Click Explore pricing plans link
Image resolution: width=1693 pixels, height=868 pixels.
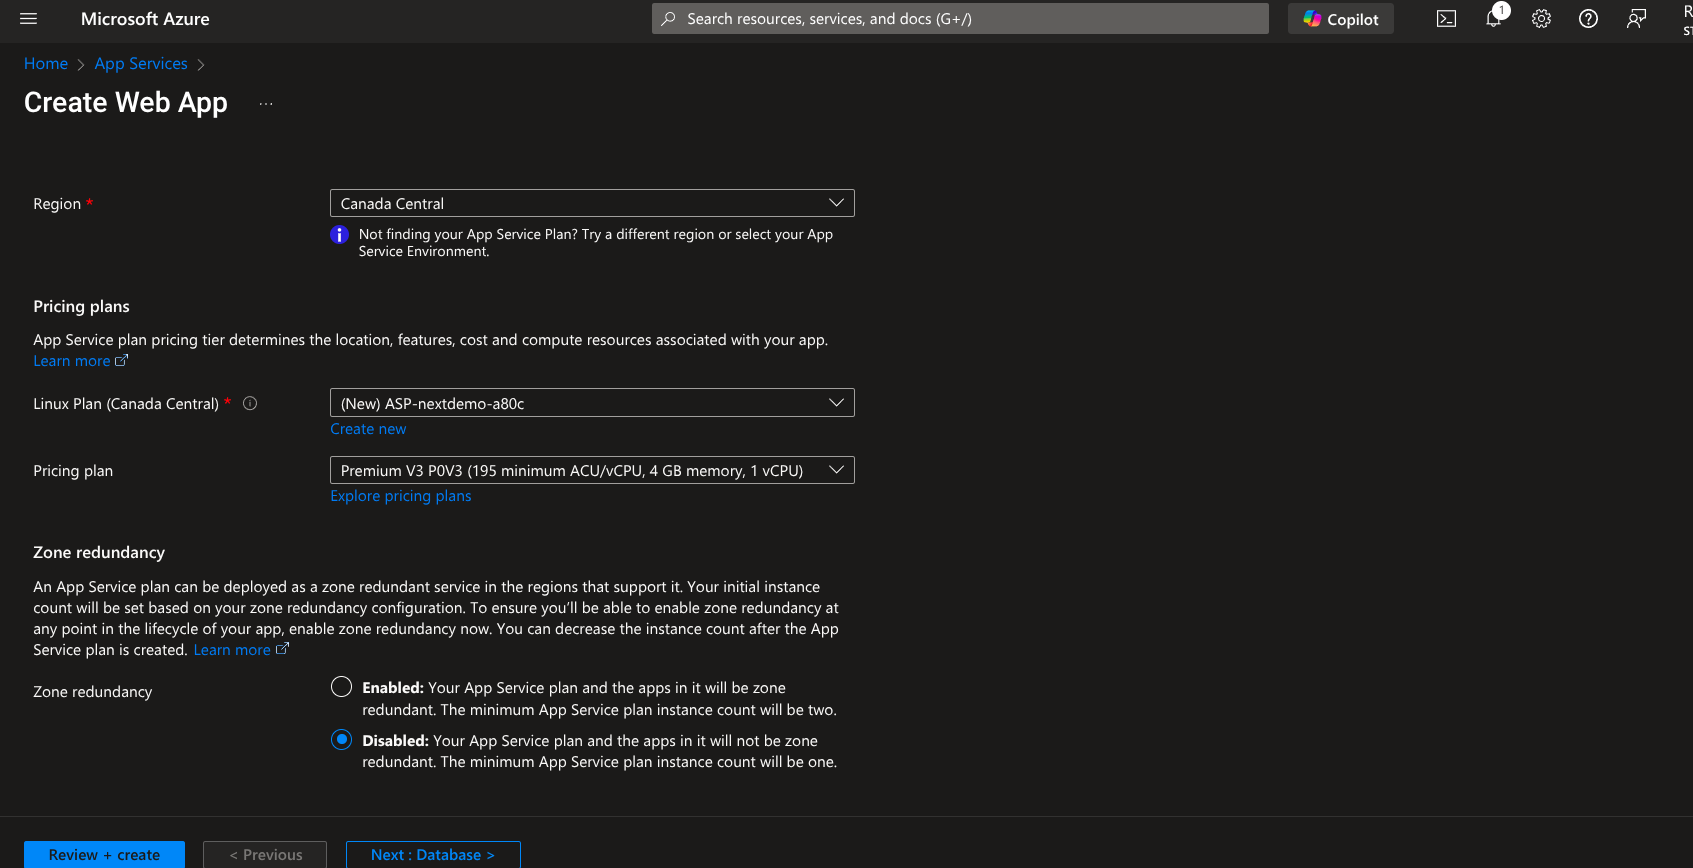[401, 496]
